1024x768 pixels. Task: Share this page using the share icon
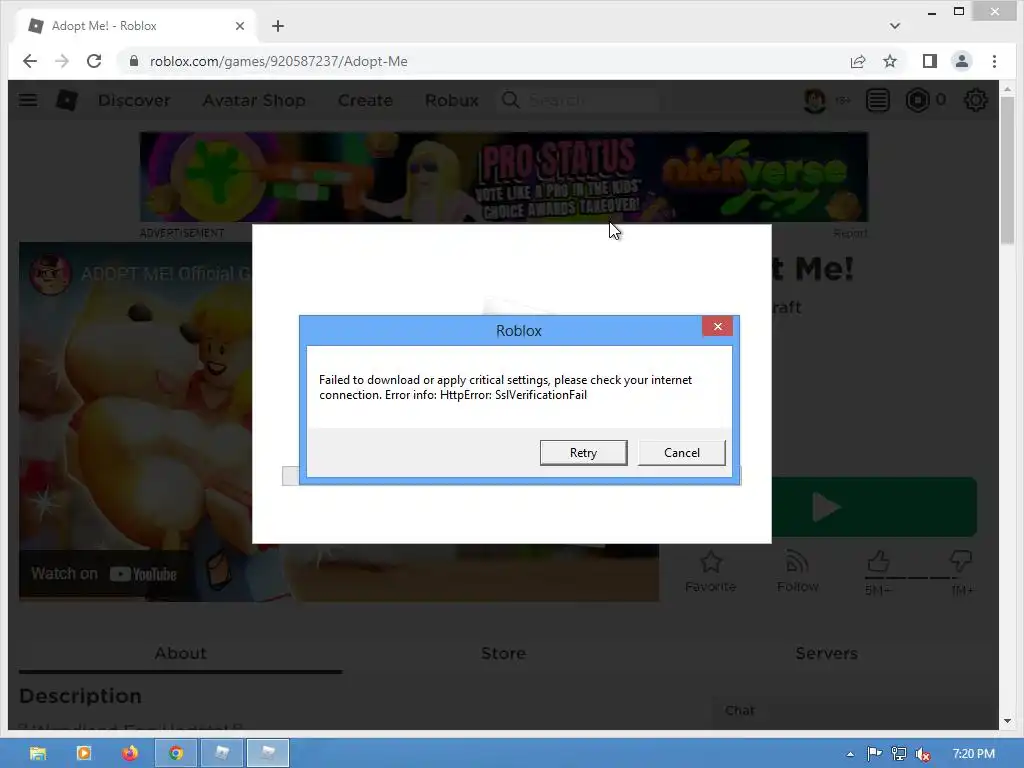coord(857,61)
